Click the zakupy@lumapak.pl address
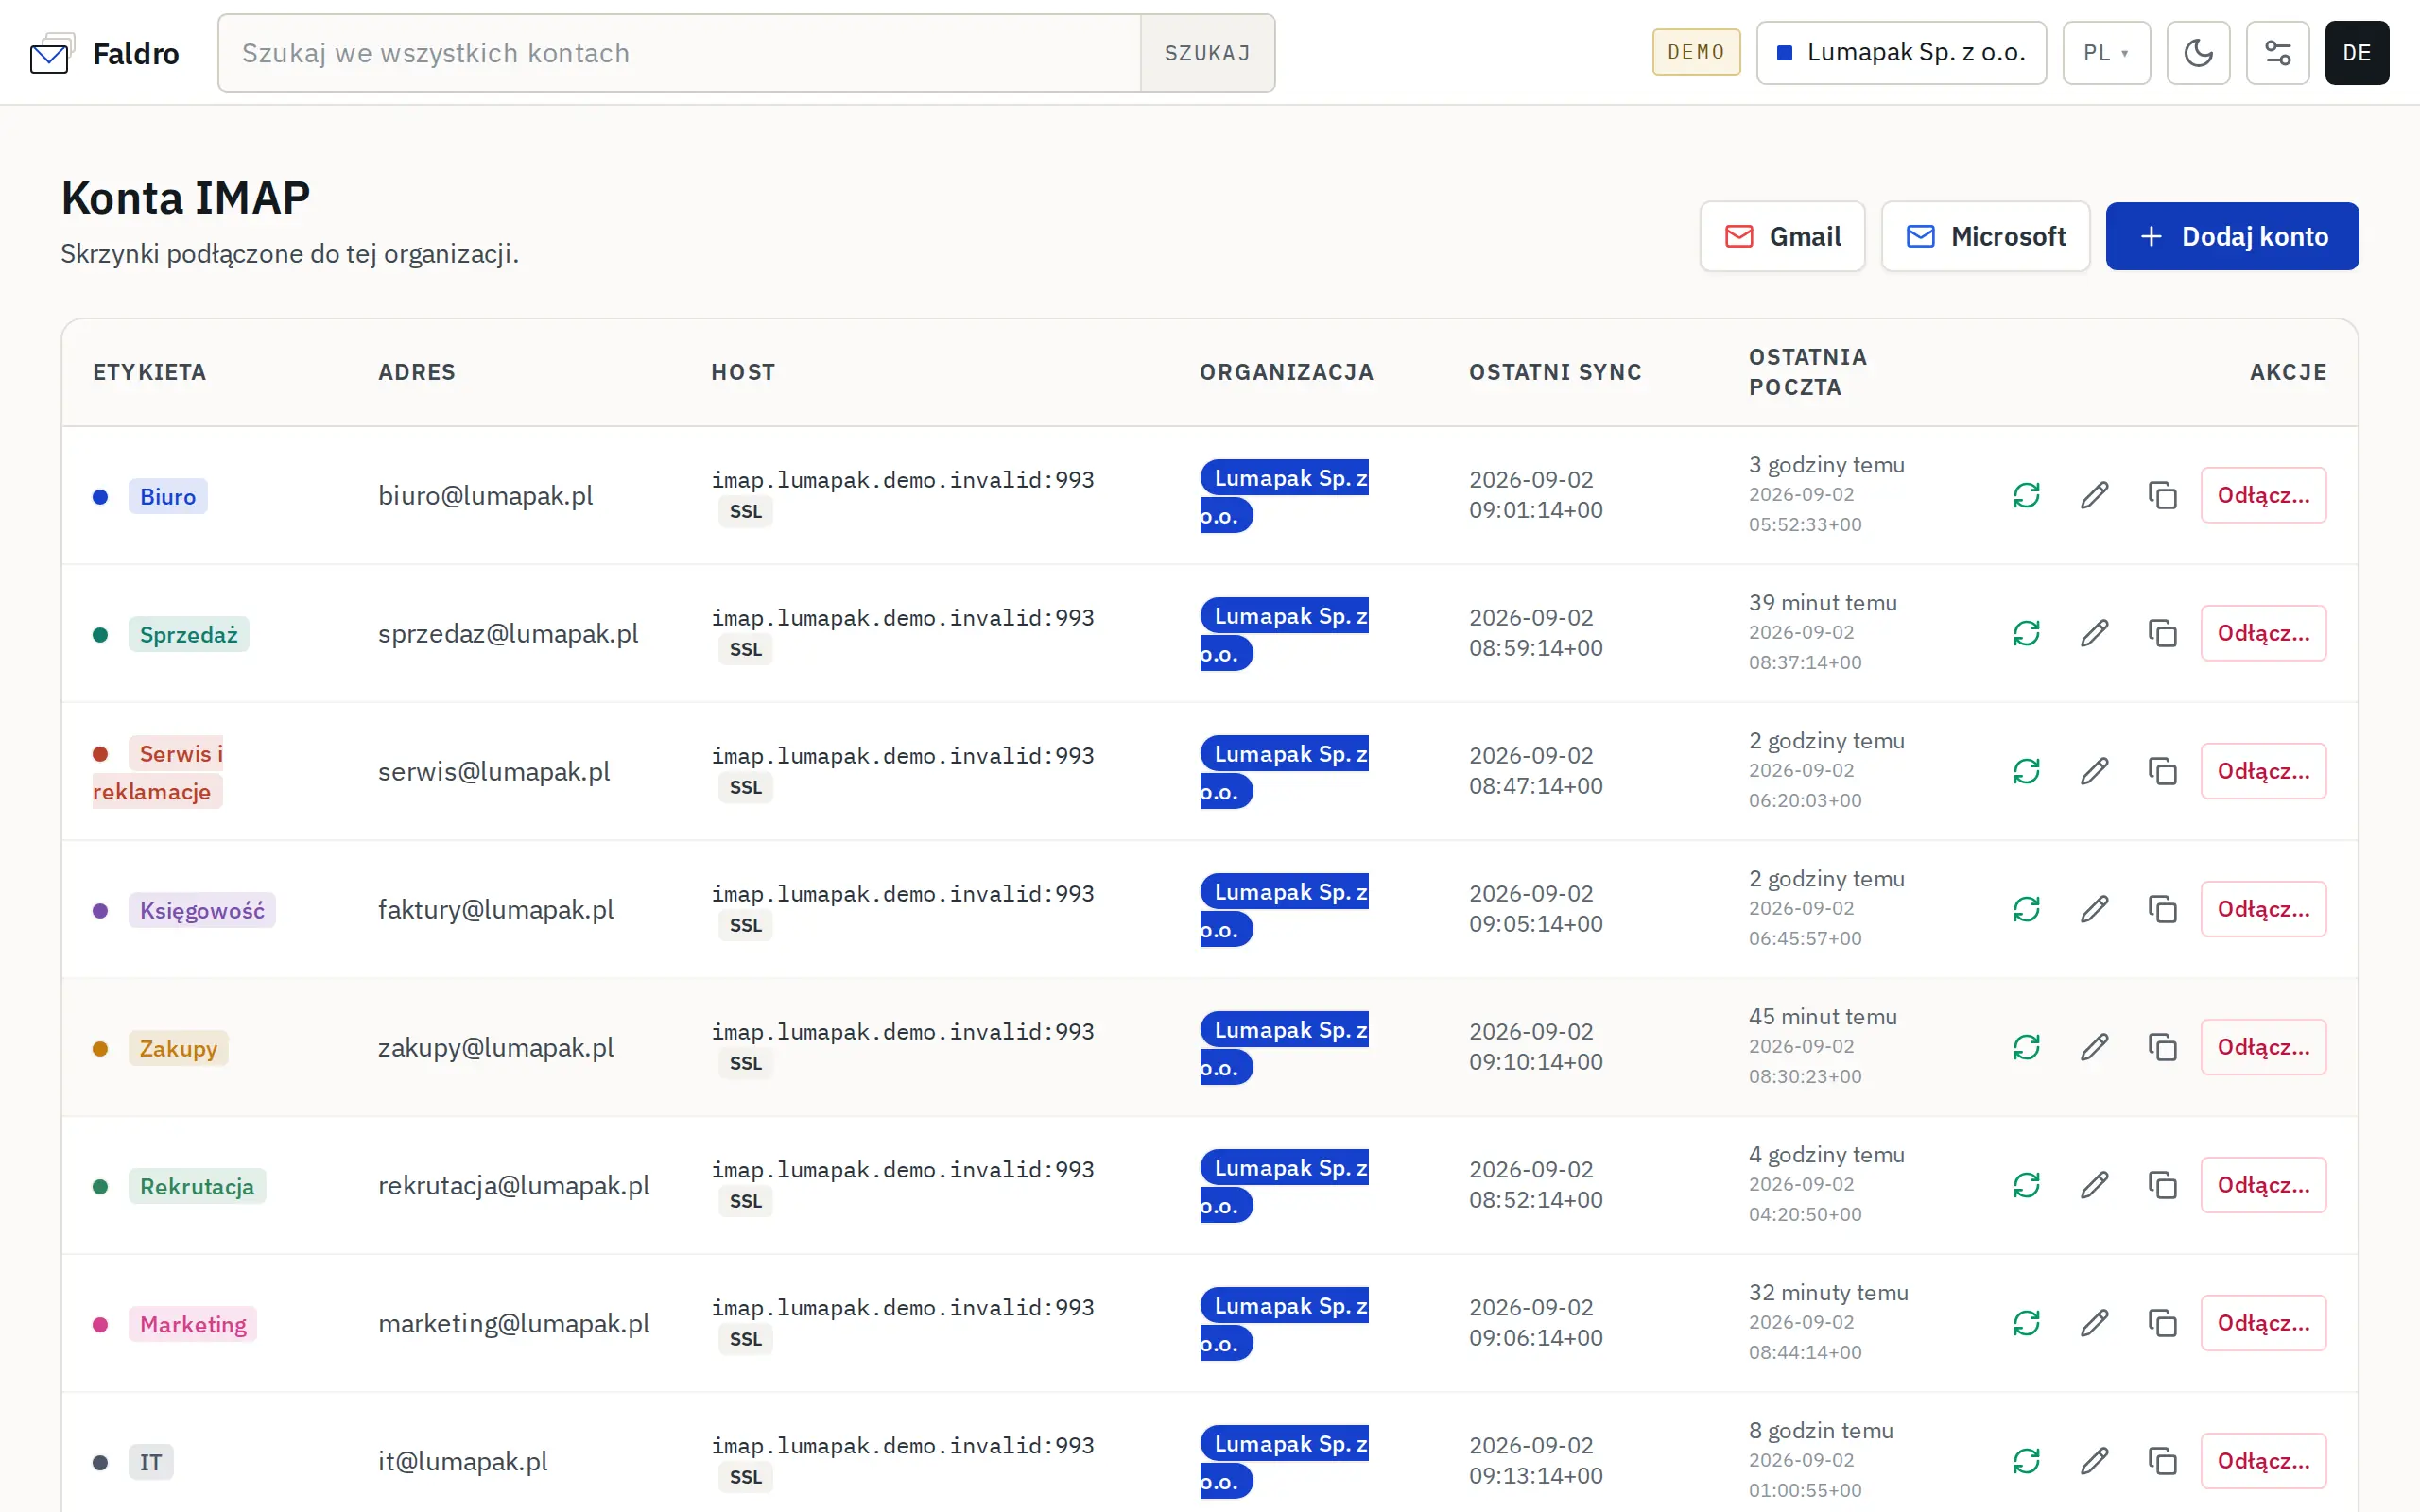The image size is (2420, 1512). click(496, 1047)
